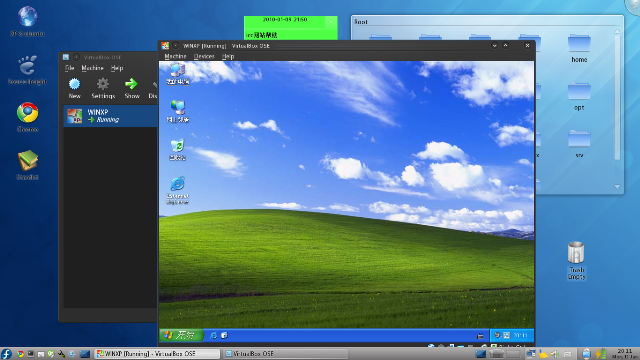Click the green Show arrow icon

131,84
